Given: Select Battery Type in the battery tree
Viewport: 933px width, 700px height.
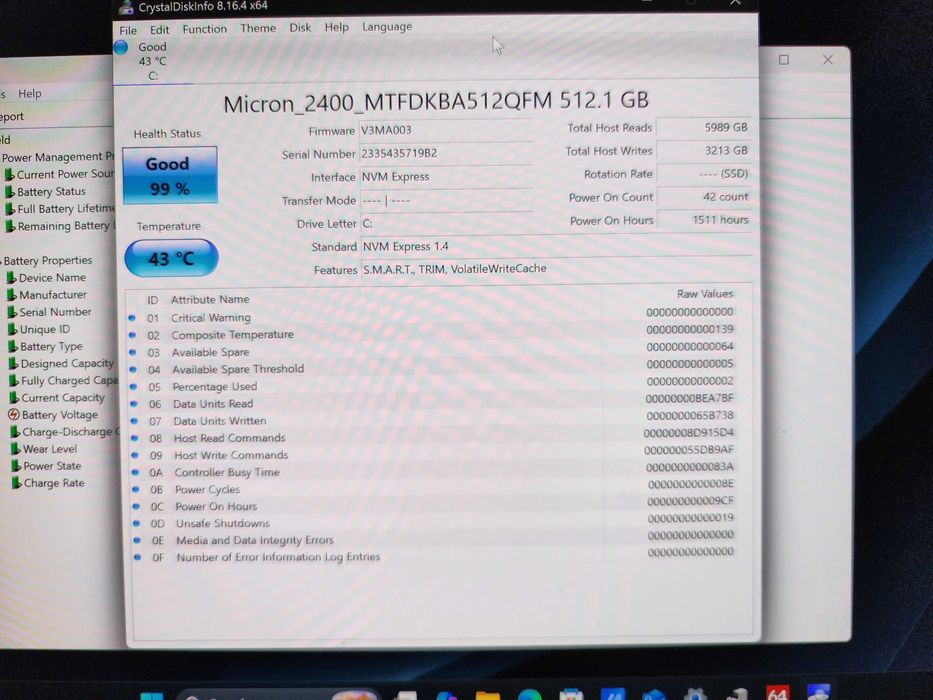Looking at the screenshot, I should pos(51,346).
